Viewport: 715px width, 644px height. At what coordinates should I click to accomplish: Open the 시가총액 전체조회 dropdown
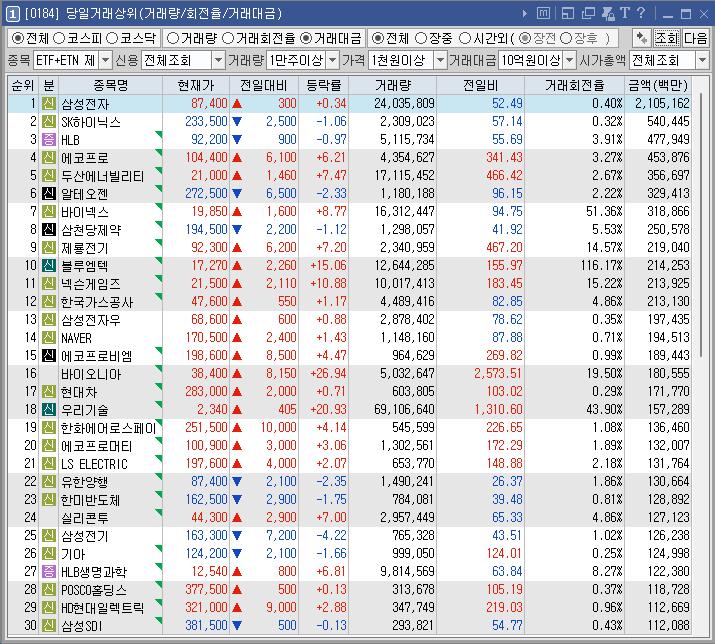(x=702, y=60)
